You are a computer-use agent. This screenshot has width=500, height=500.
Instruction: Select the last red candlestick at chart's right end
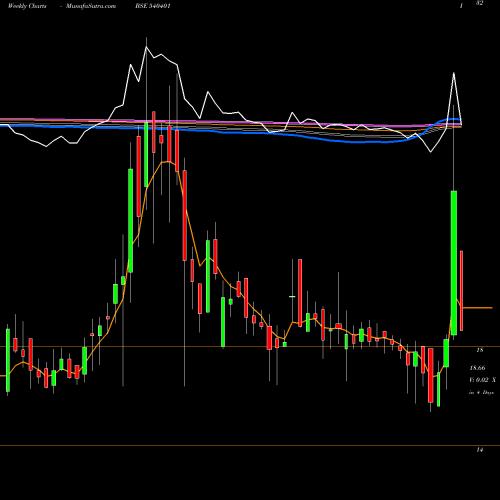462,291
